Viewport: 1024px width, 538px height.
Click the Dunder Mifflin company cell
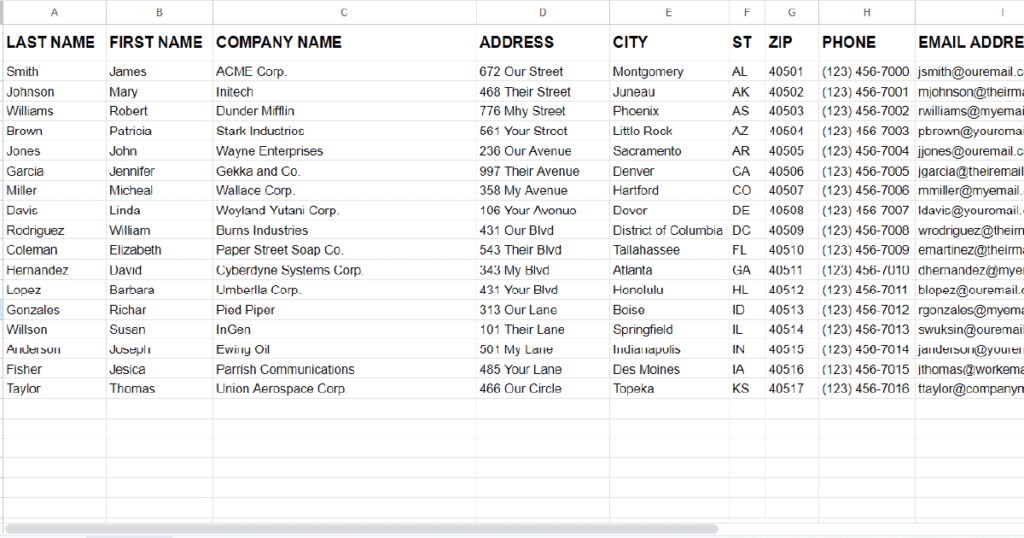(344, 111)
